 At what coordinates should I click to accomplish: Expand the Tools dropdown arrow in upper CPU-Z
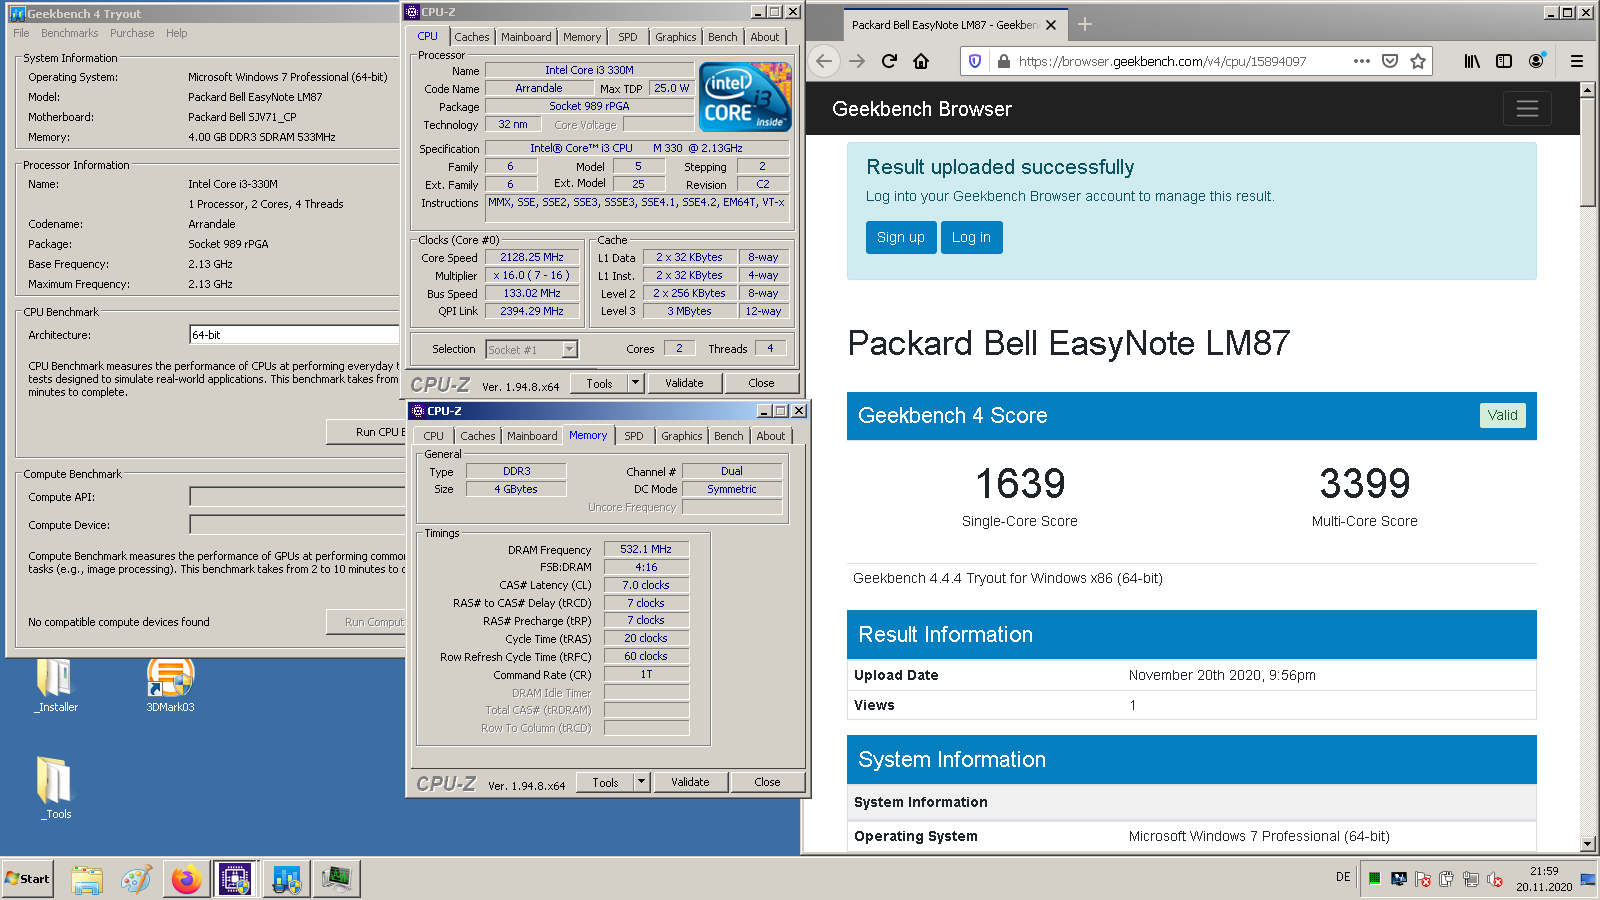click(635, 383)
